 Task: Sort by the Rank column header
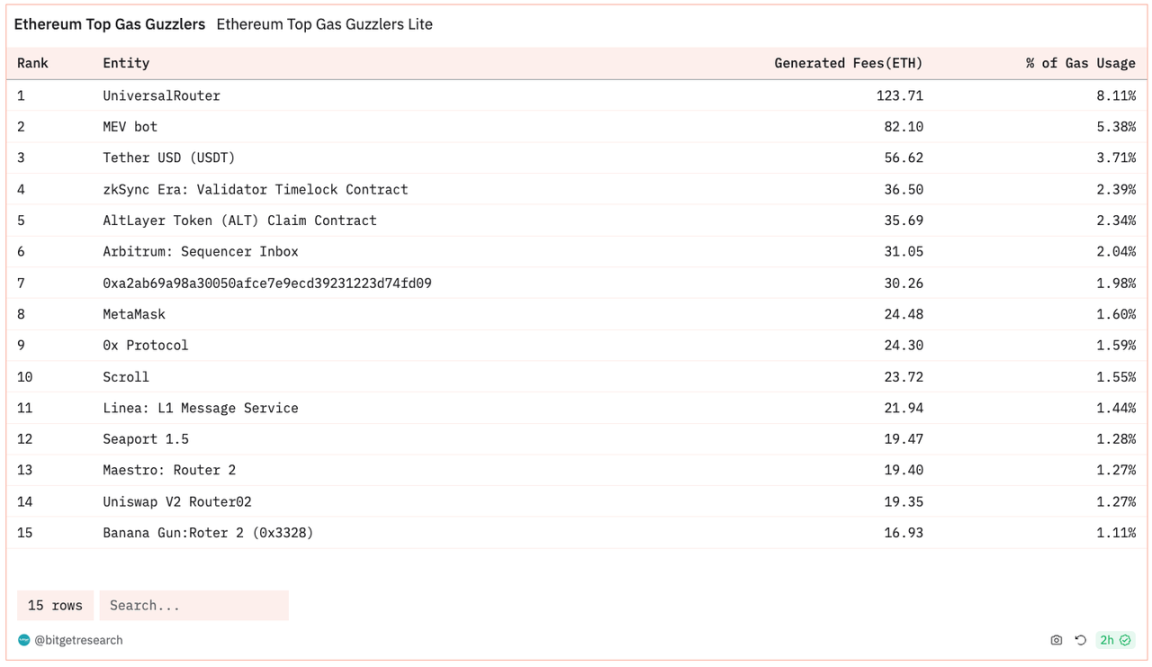(x=33, y=63)
